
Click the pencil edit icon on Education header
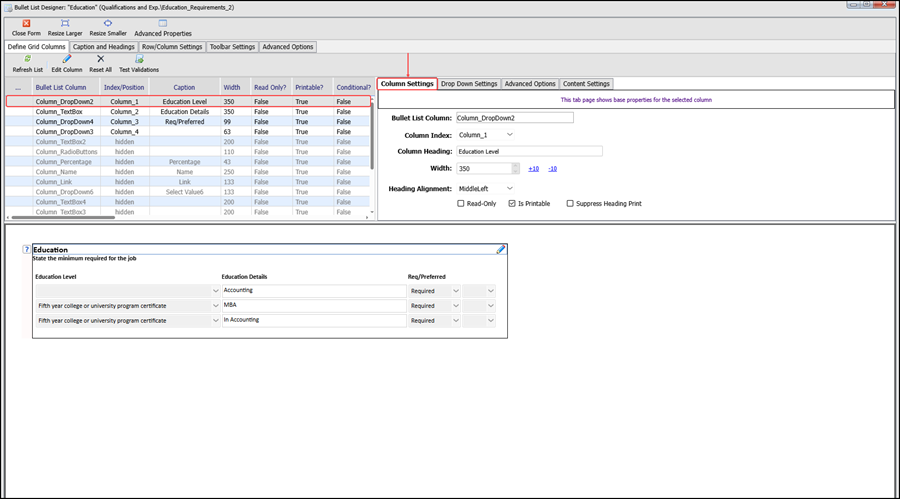(501, 249)
